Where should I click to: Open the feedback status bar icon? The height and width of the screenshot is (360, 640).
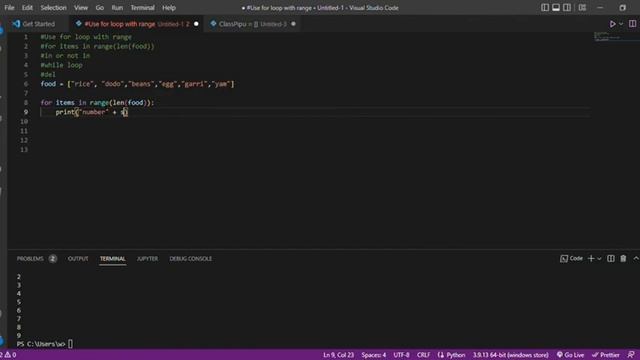[x=631, y=355]
